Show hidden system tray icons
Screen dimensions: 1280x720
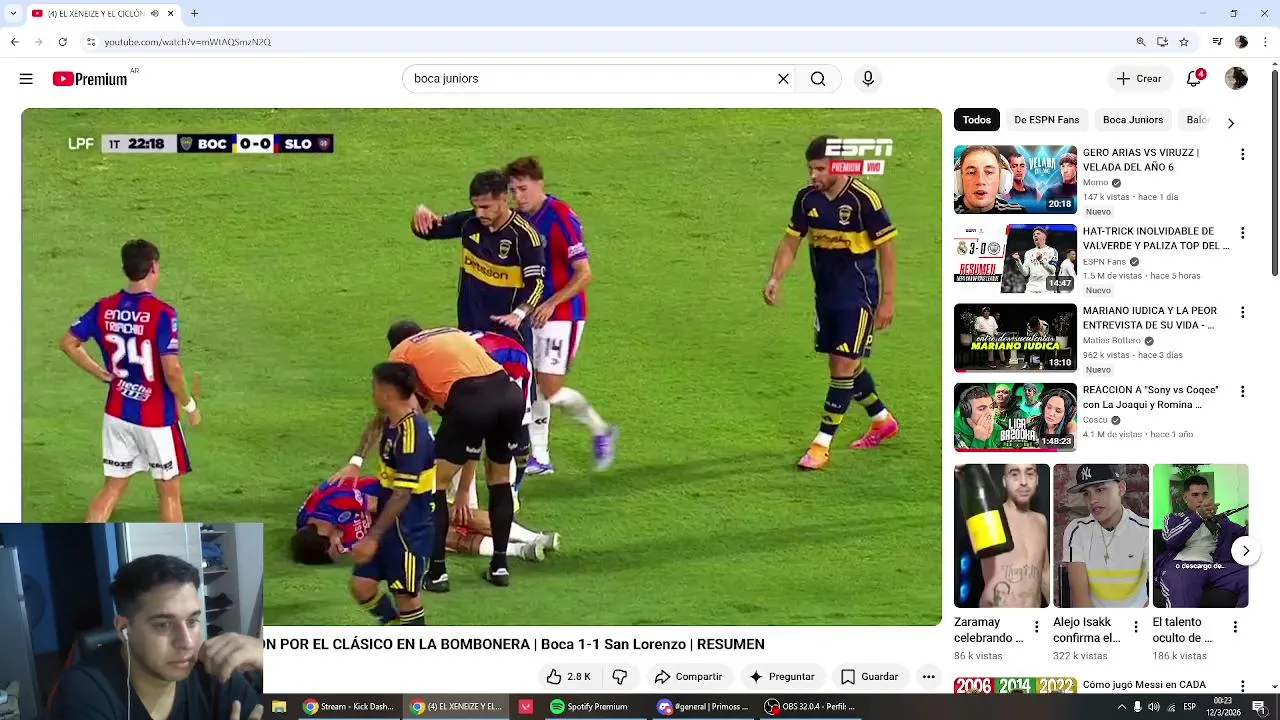click(x=1122, y=707)
